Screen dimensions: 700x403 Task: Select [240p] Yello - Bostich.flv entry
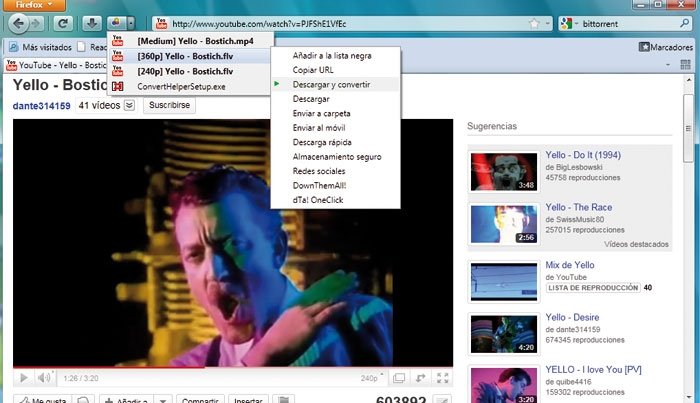pos(190,71)
